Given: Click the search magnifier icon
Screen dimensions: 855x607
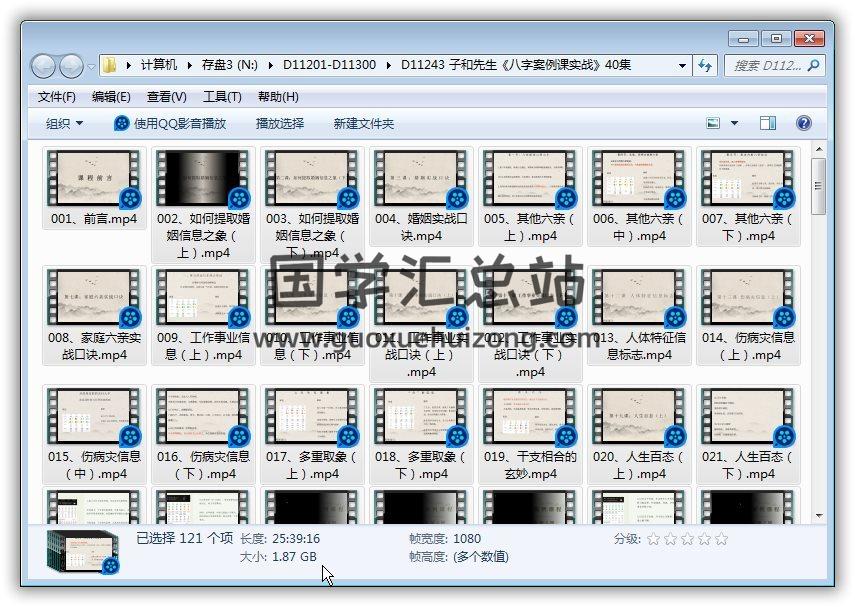Looking at the screenshot, I should (814, 65).
